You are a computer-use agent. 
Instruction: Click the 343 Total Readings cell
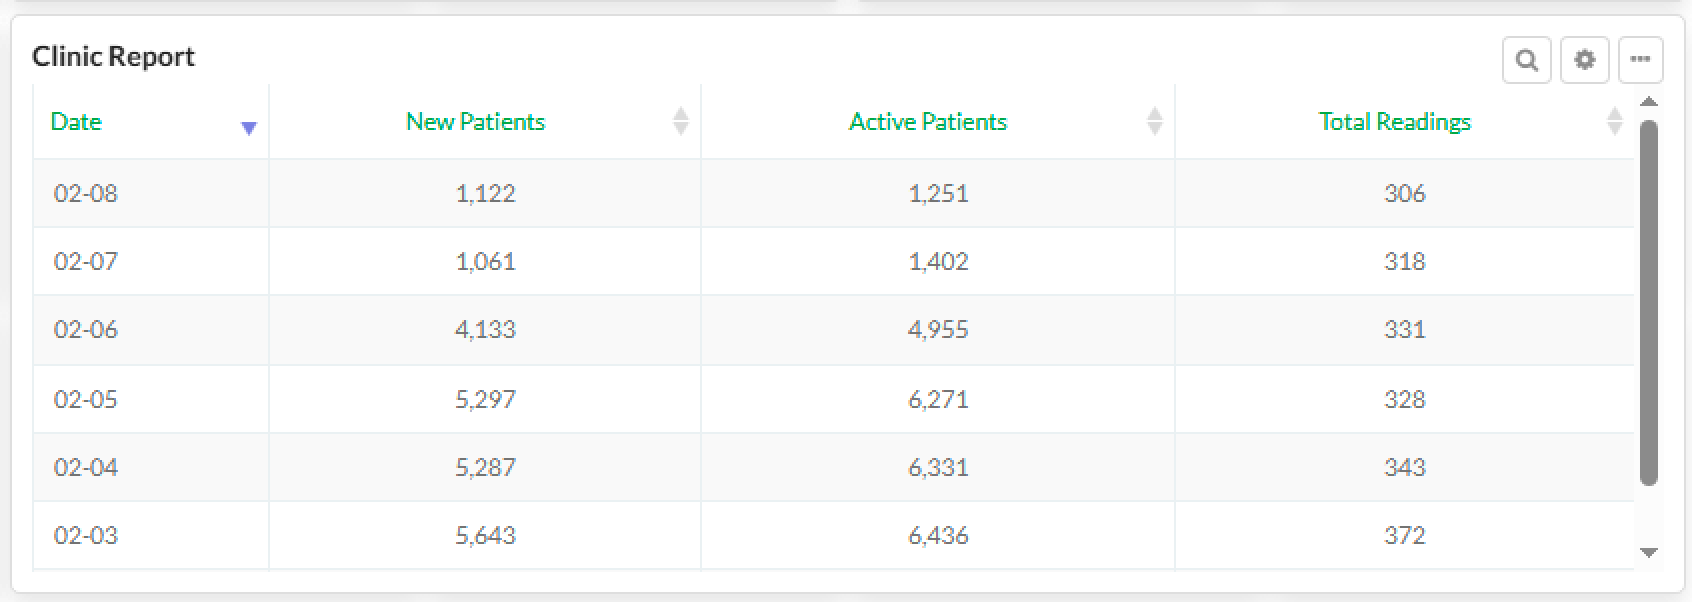[1404, 467]
